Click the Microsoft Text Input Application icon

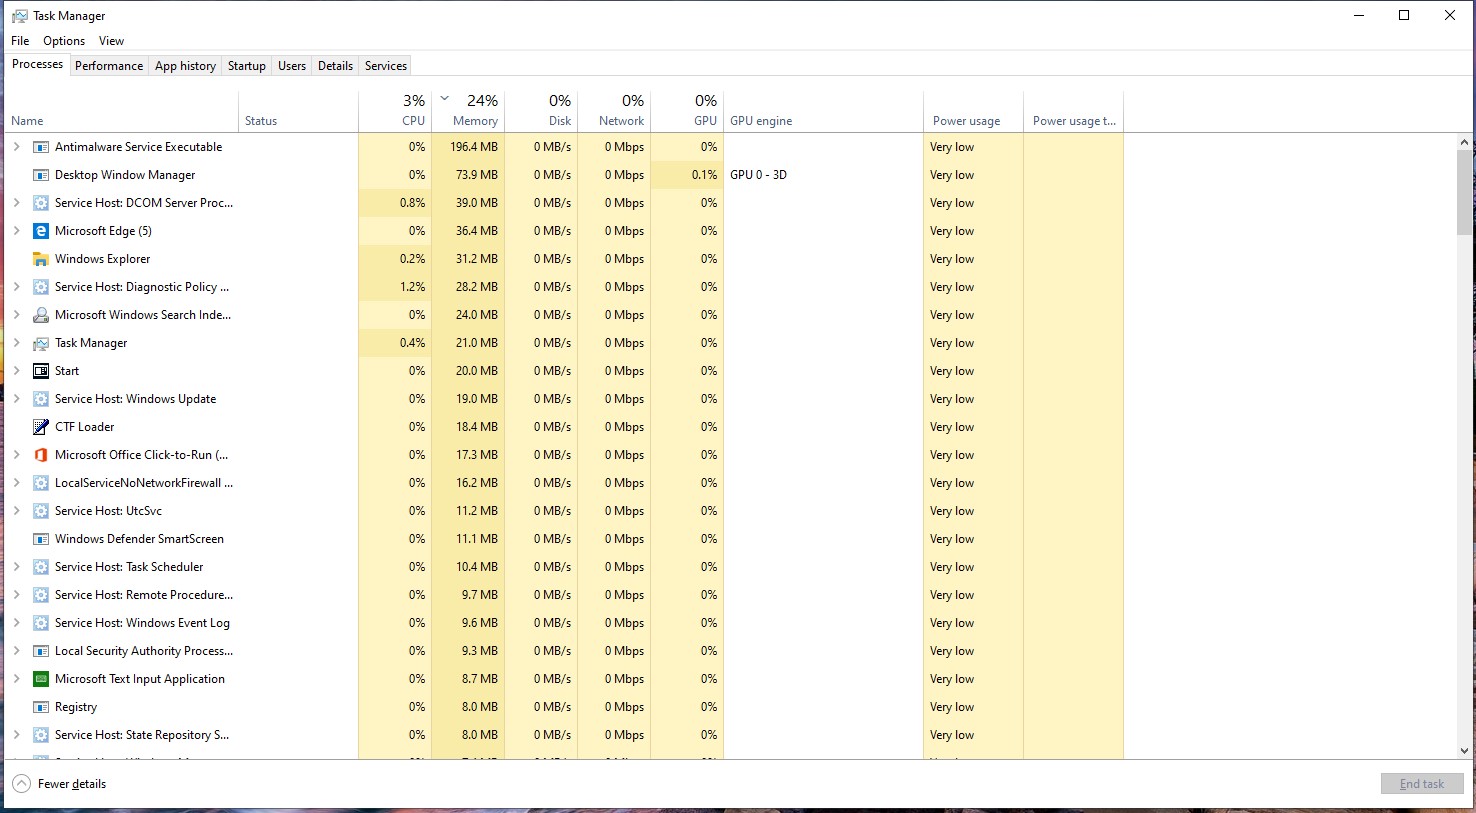[41, 679]
